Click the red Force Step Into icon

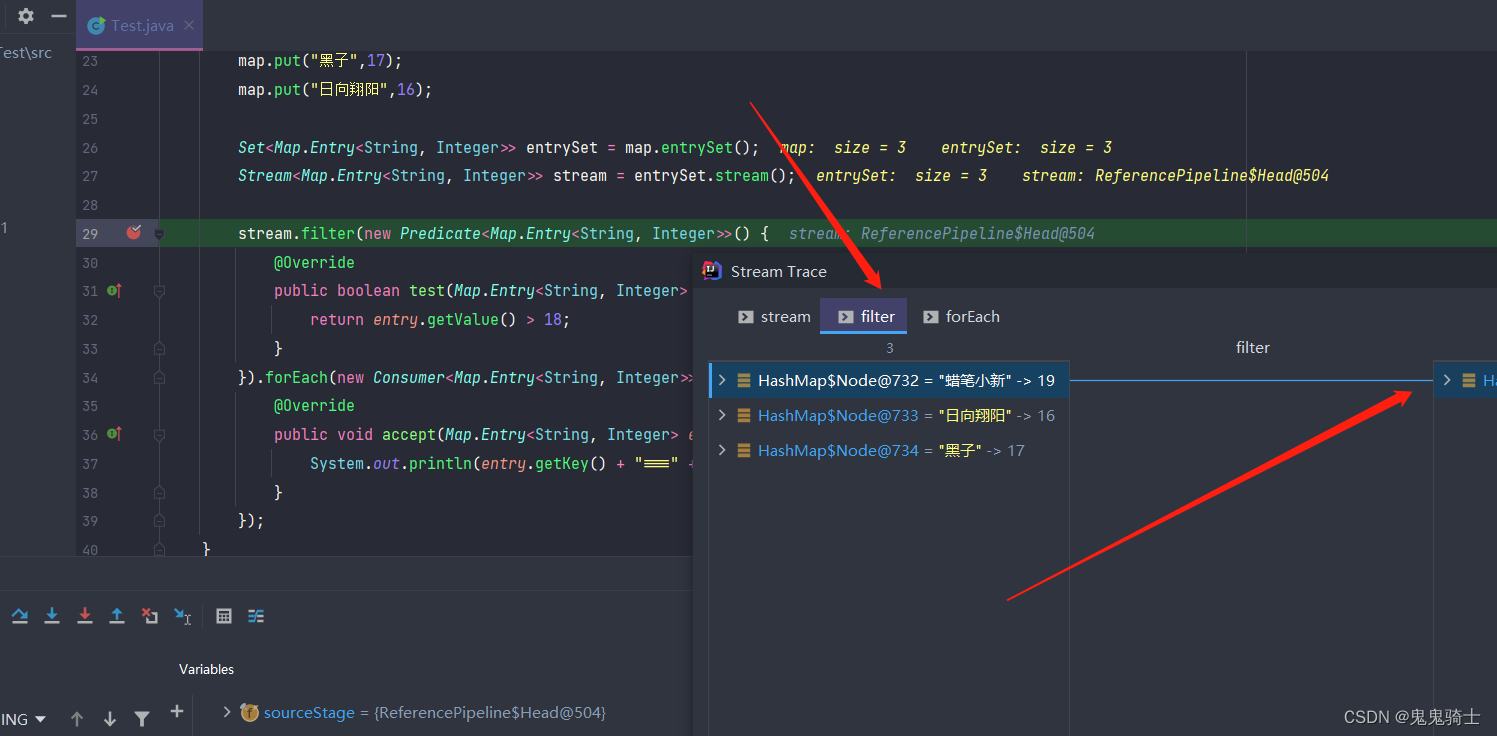click(x=85, y=616)
